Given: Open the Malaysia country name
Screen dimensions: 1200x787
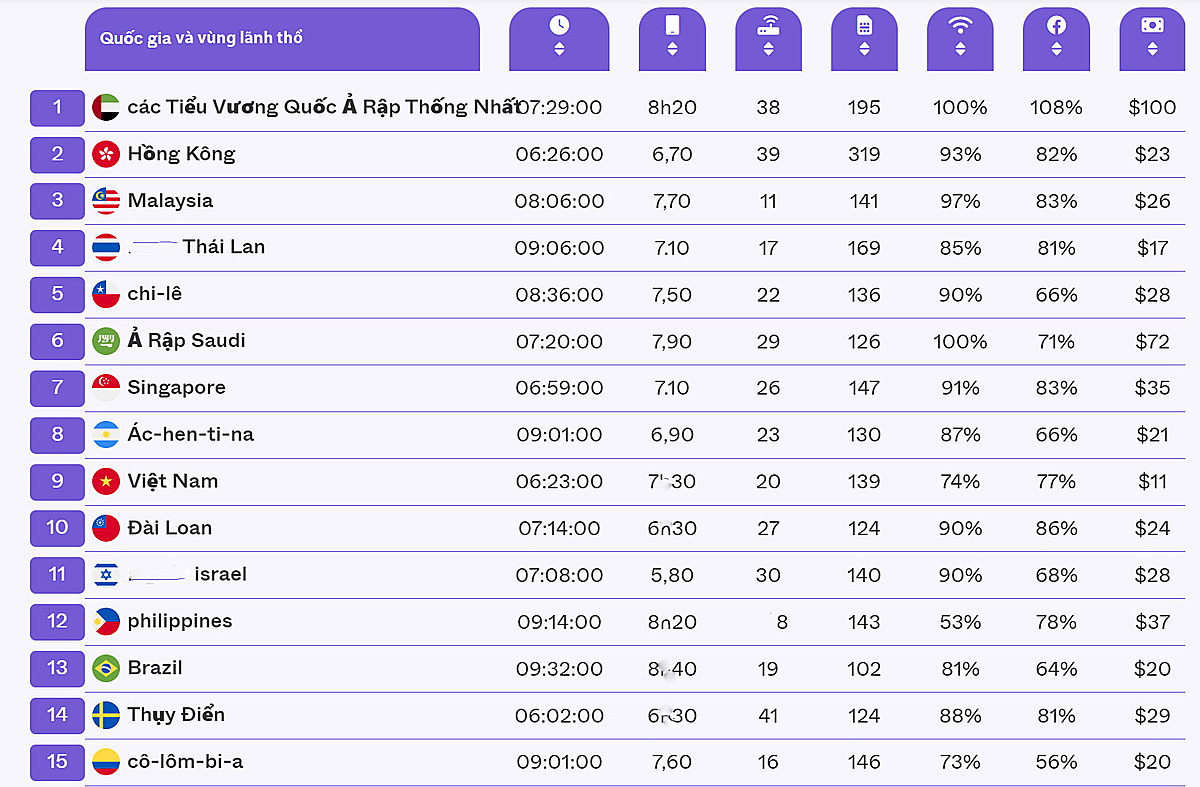Looking at the screenshot, I should (x=170, y=200).
